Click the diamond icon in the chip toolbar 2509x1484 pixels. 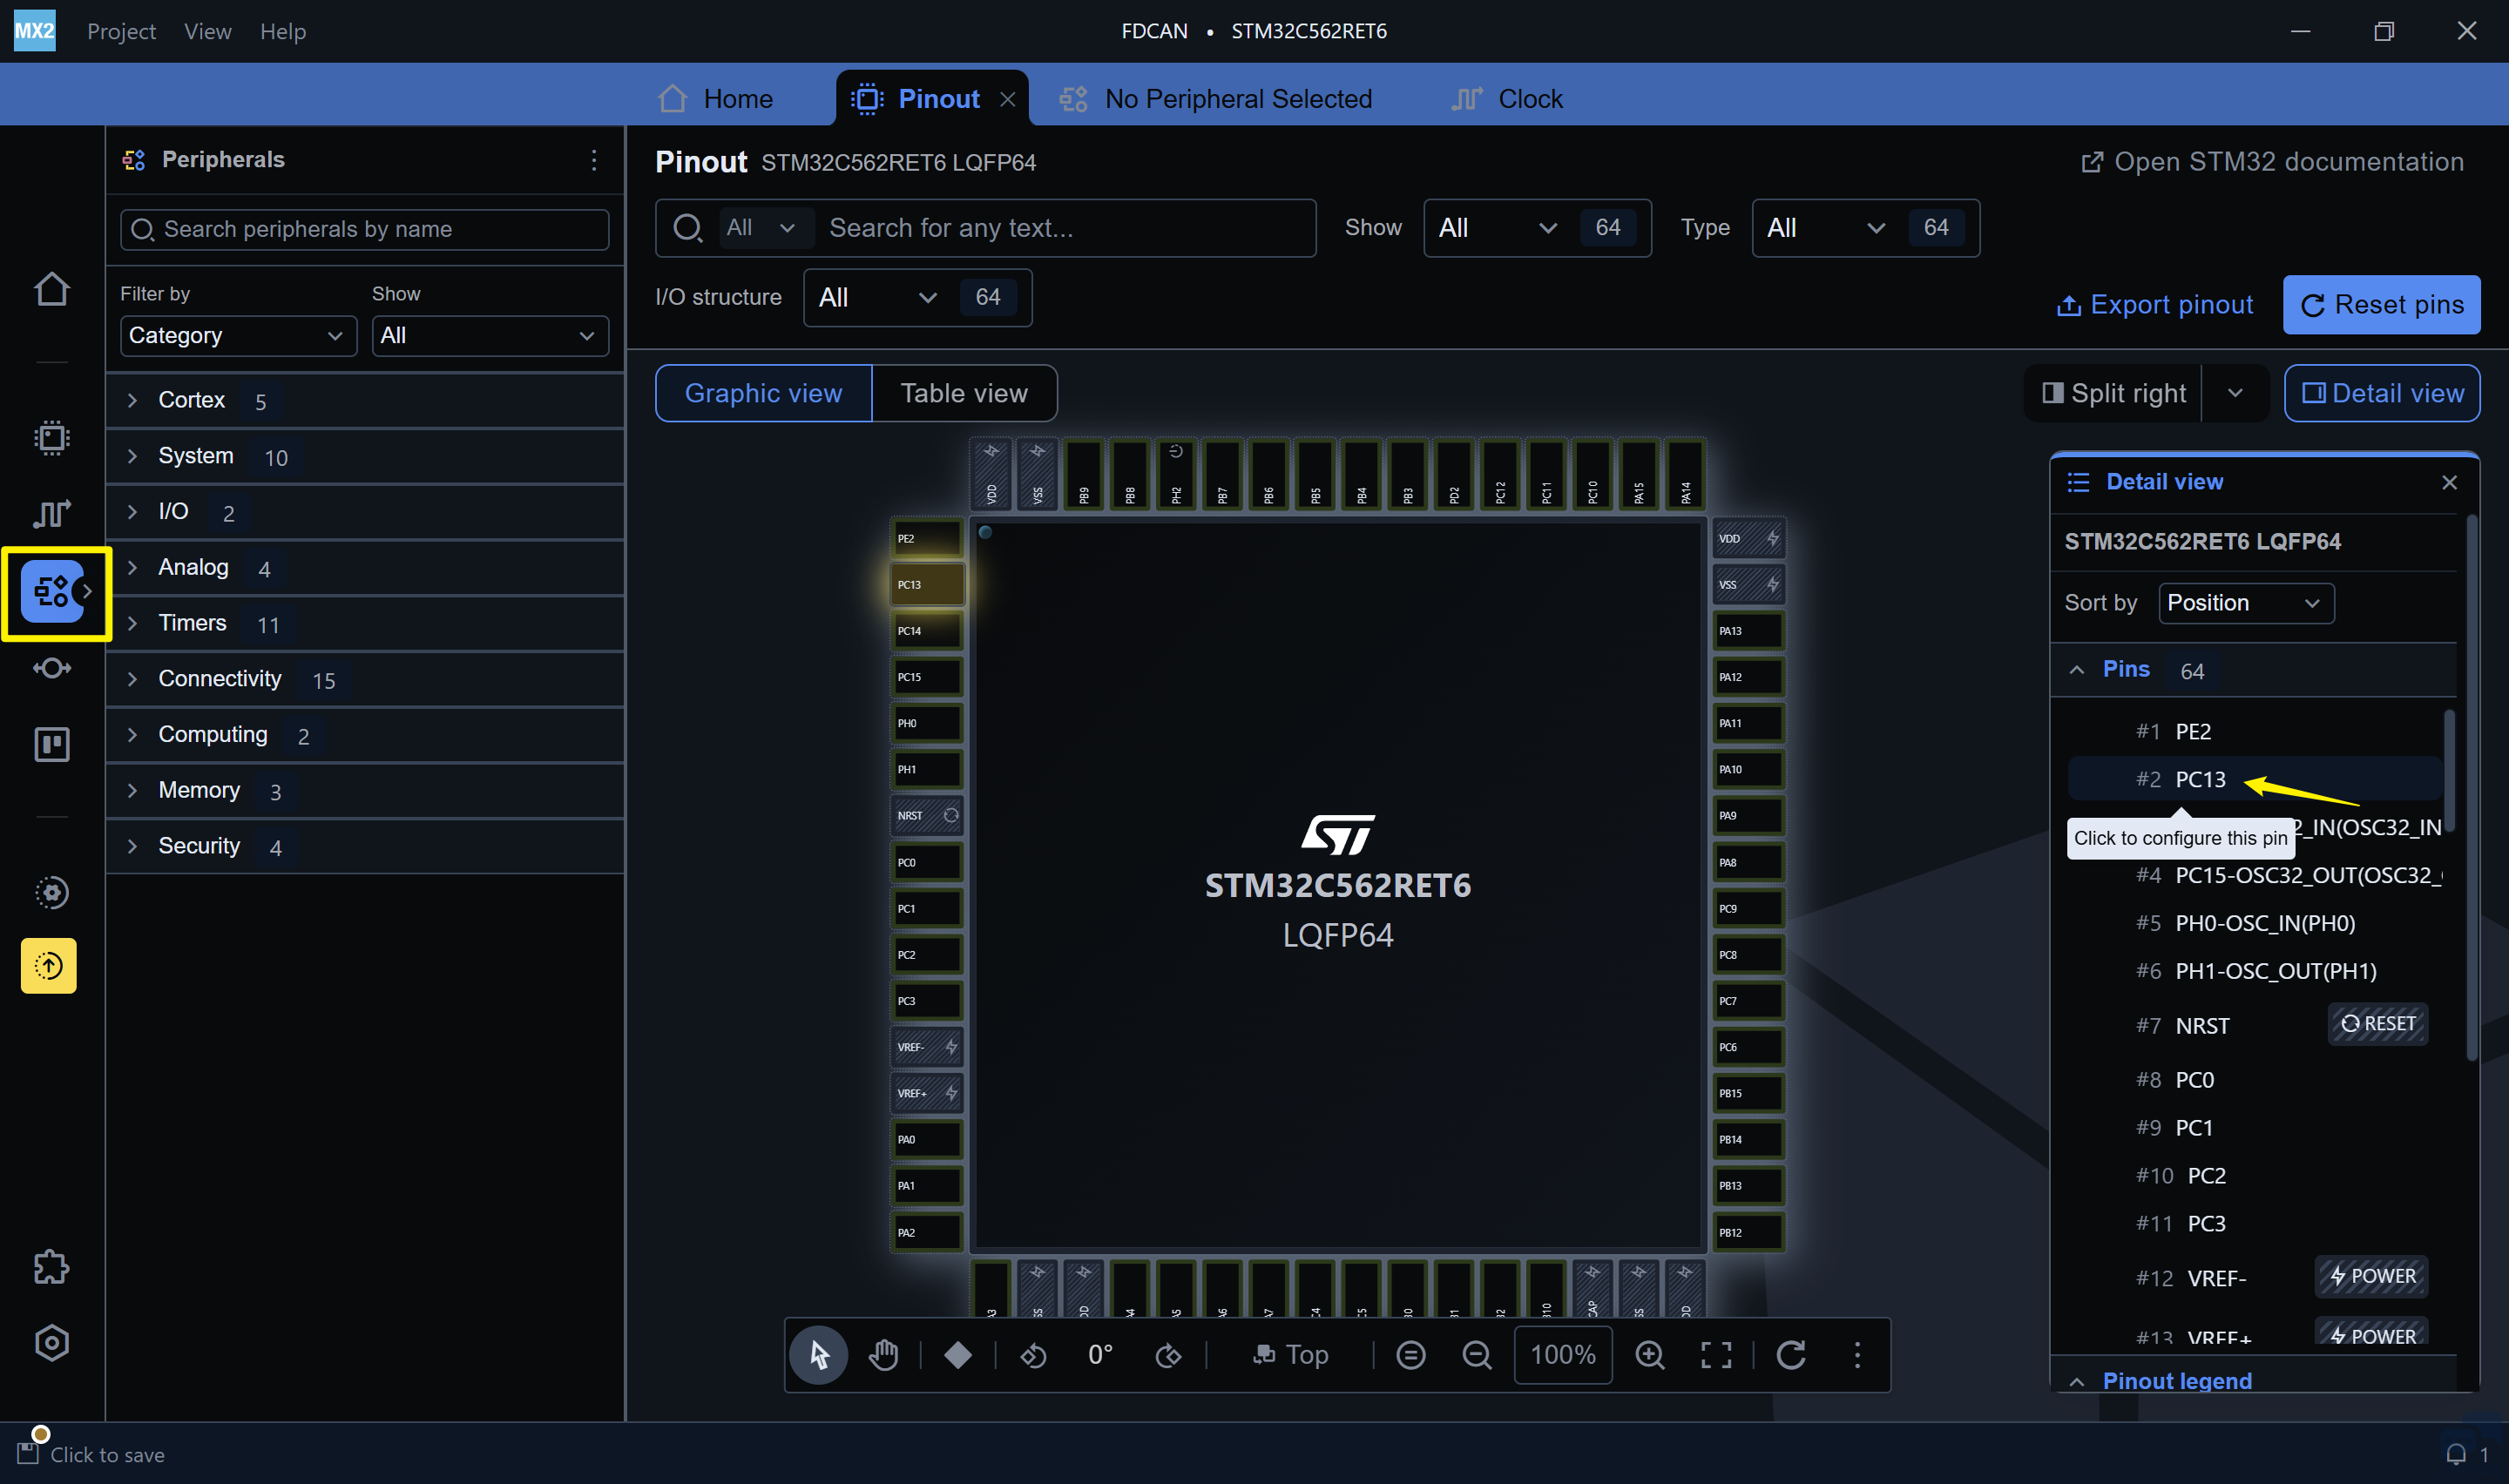(958, 1355)
